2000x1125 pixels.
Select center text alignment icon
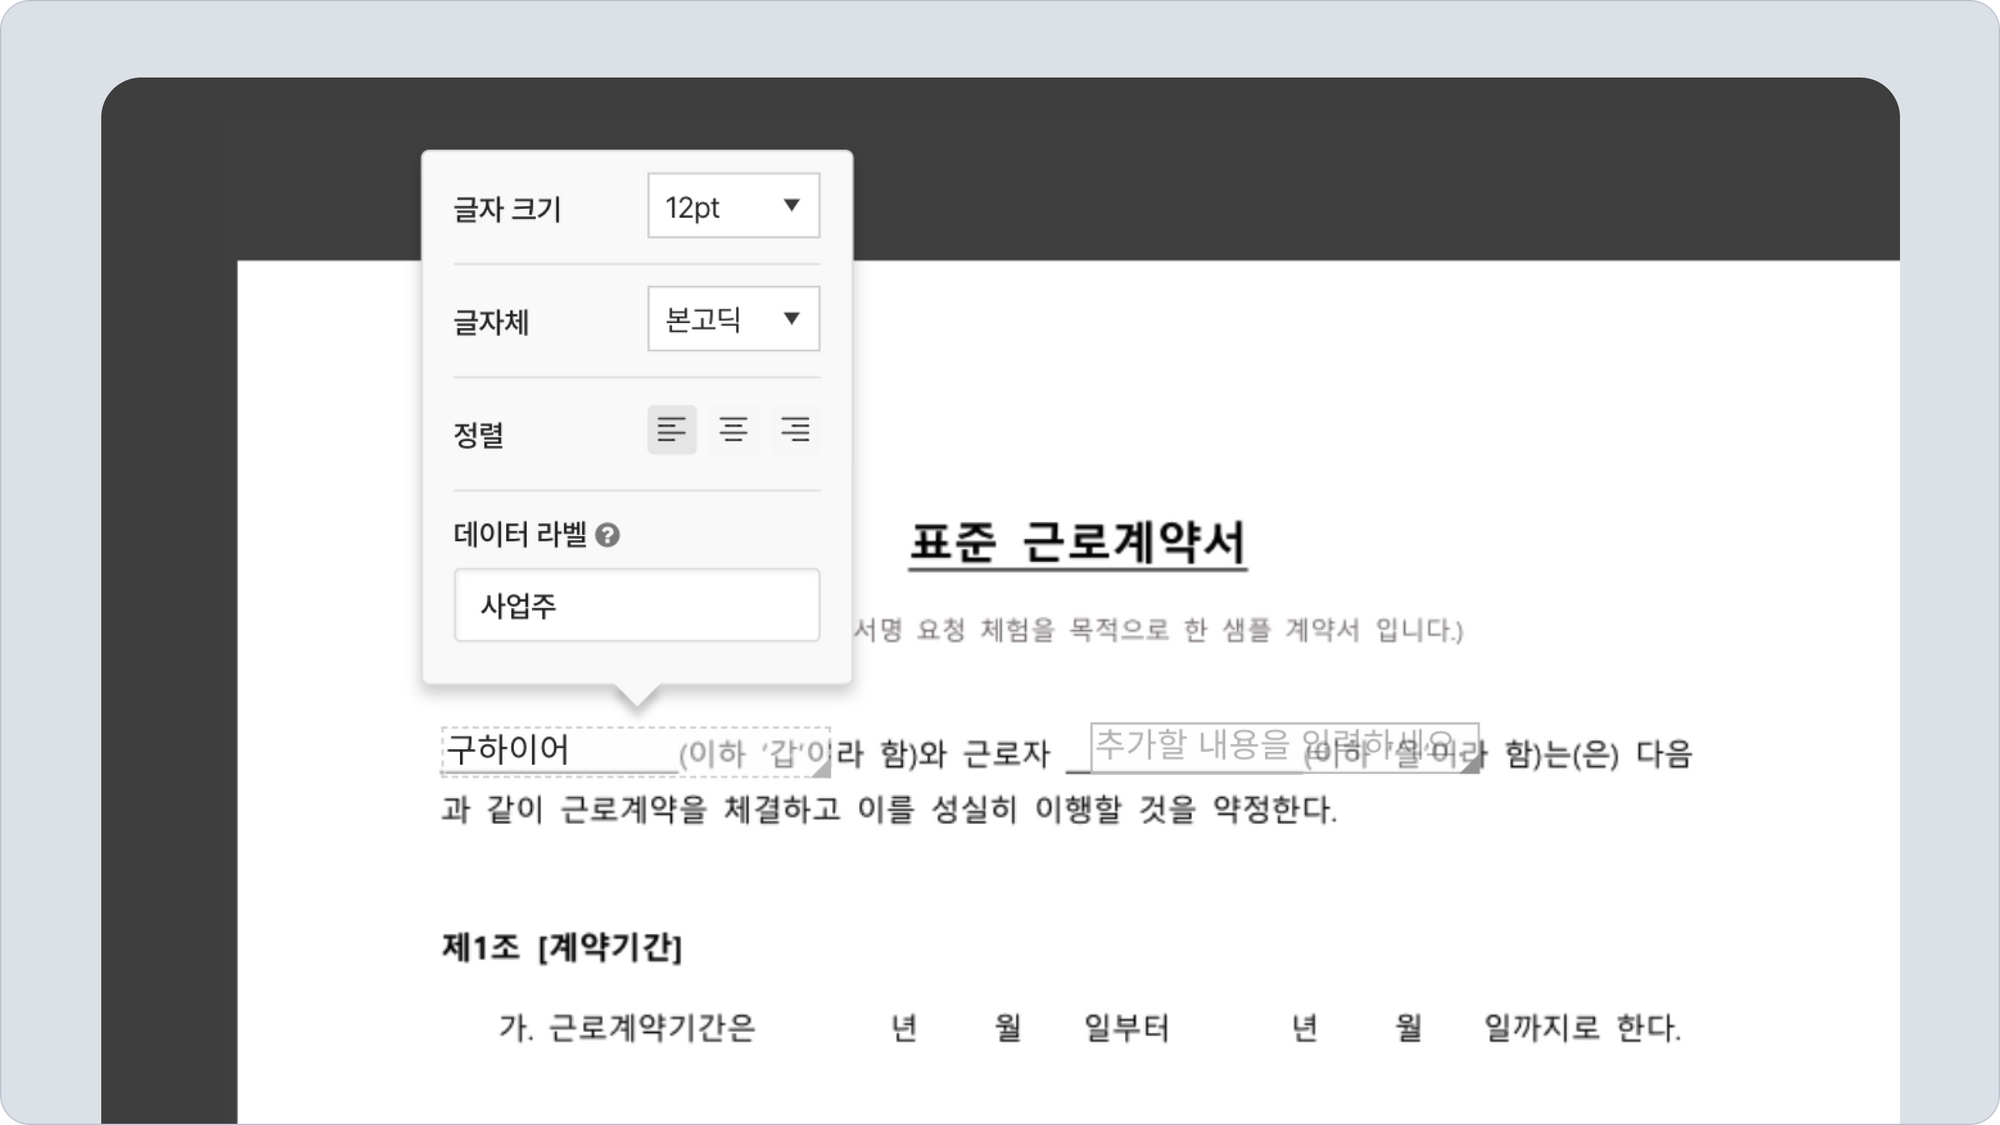coord(733,430)
